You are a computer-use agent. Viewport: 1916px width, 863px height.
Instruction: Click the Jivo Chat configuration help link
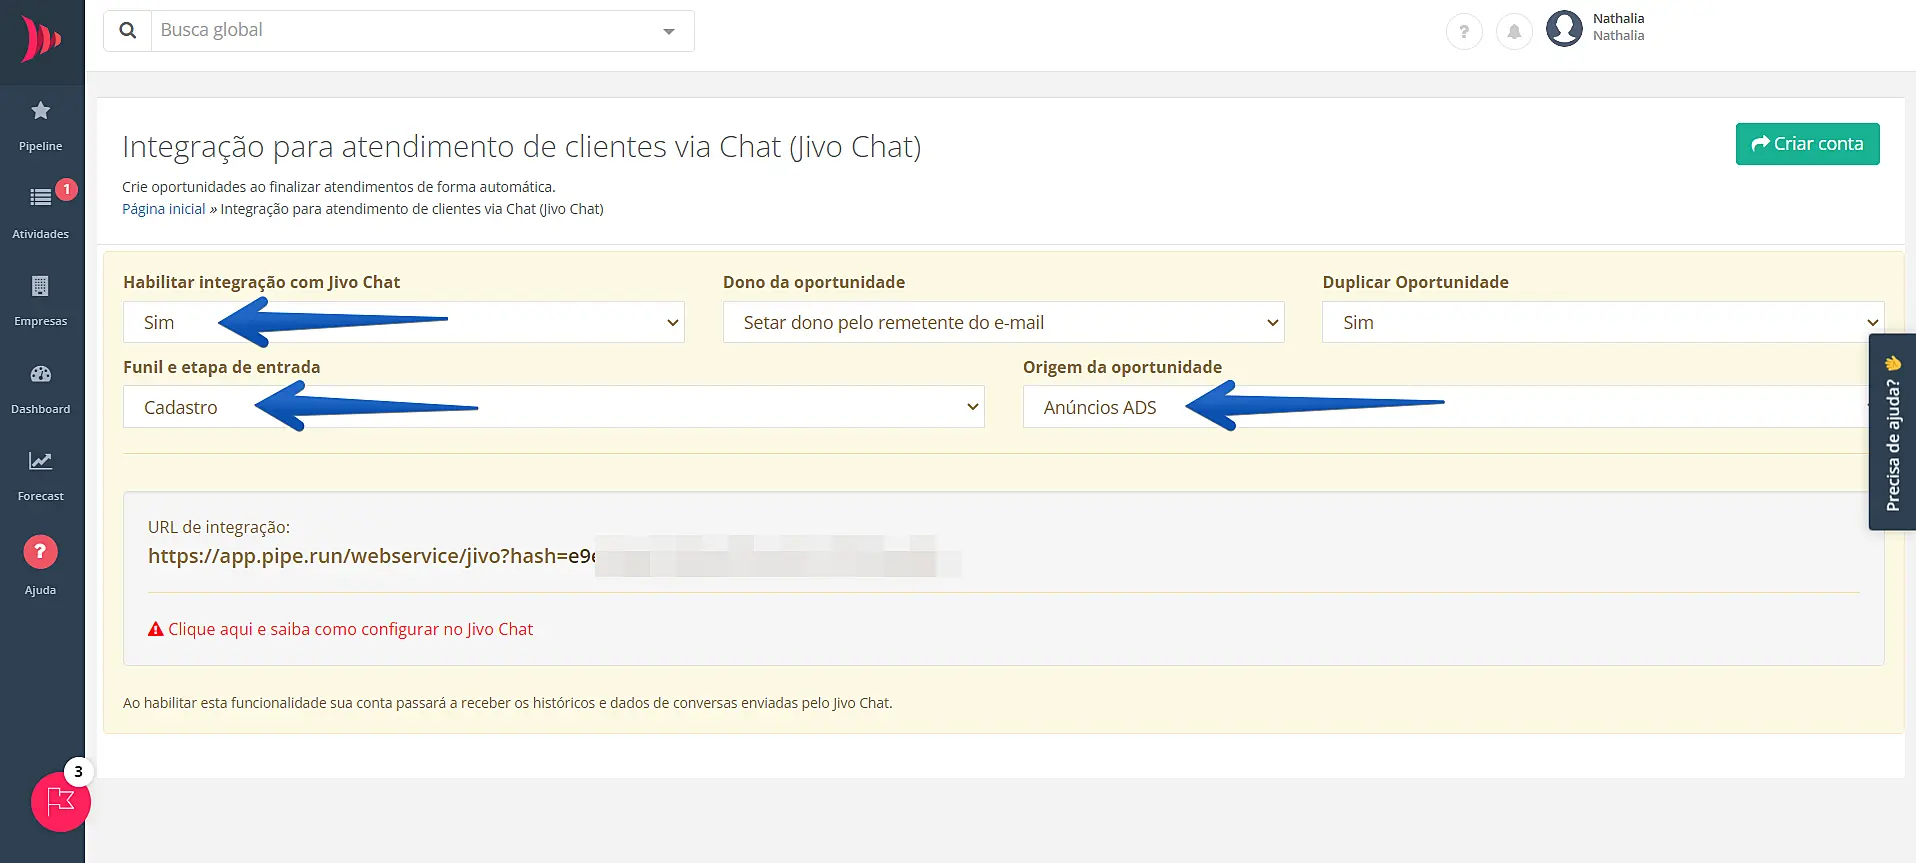click(351, 629)
